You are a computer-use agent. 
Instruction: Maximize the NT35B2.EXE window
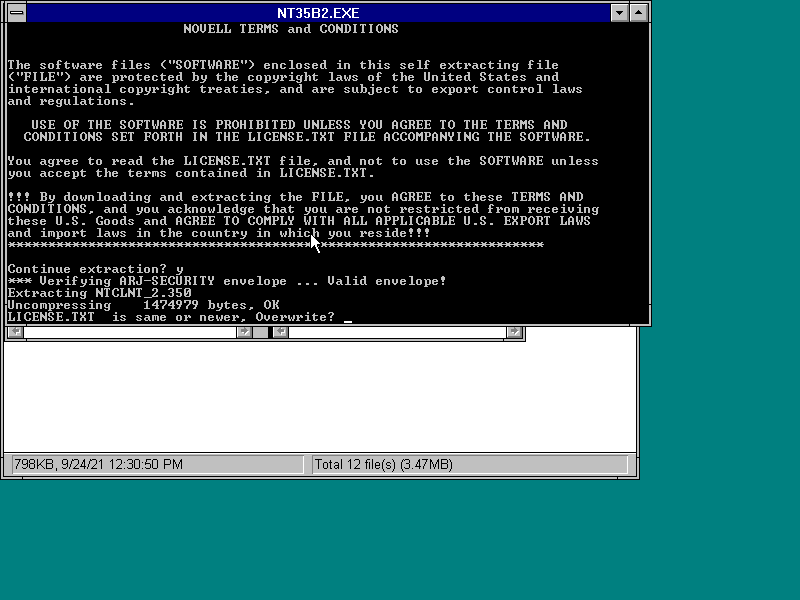639,13
